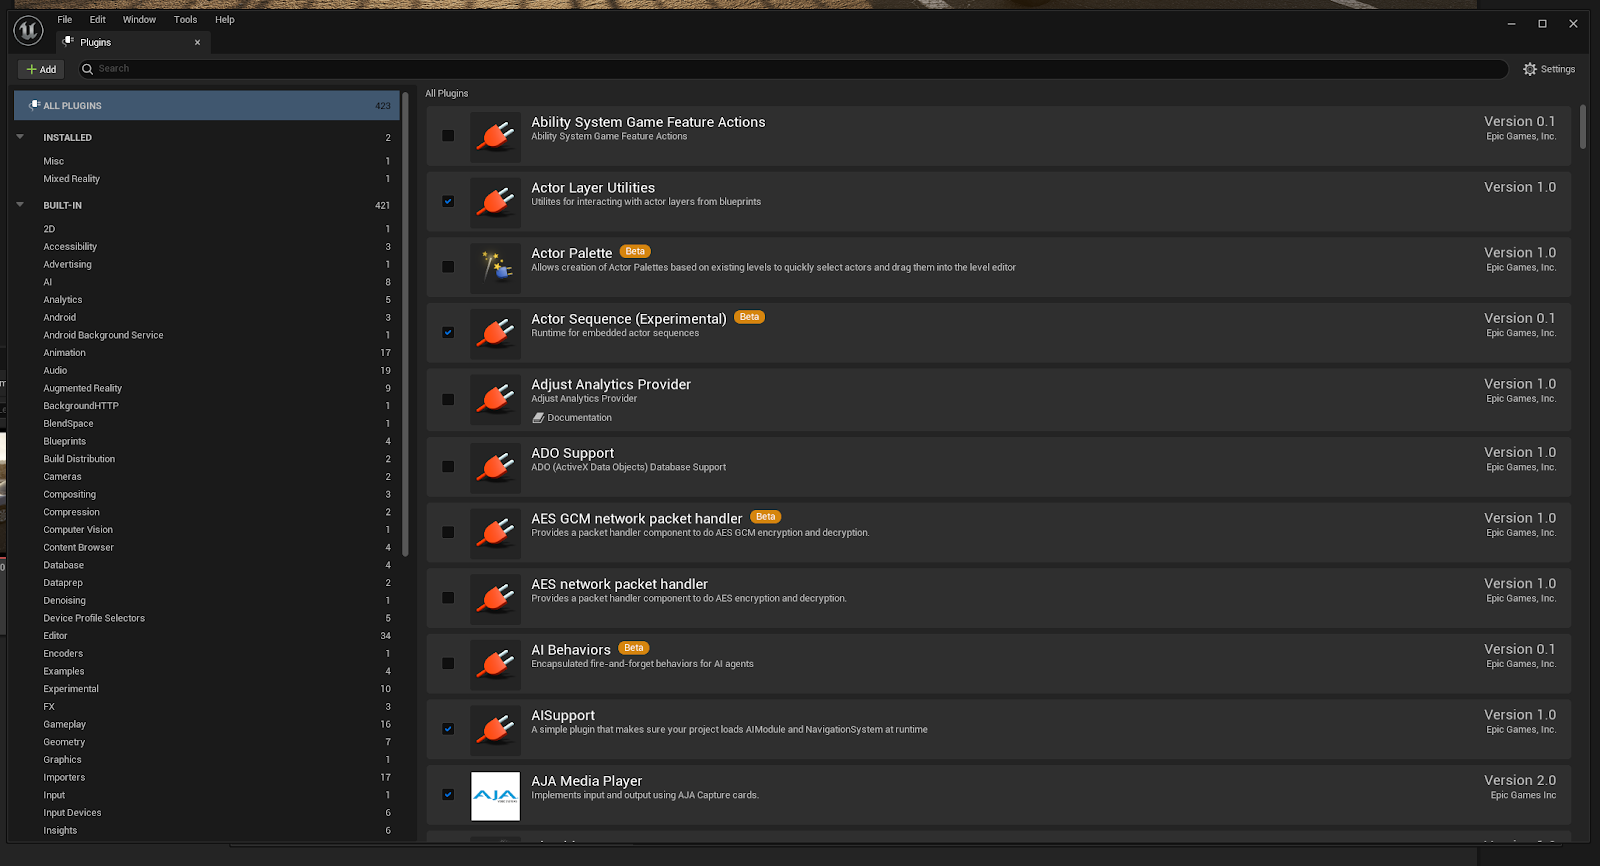Open the Window menu

pos(139,19)
